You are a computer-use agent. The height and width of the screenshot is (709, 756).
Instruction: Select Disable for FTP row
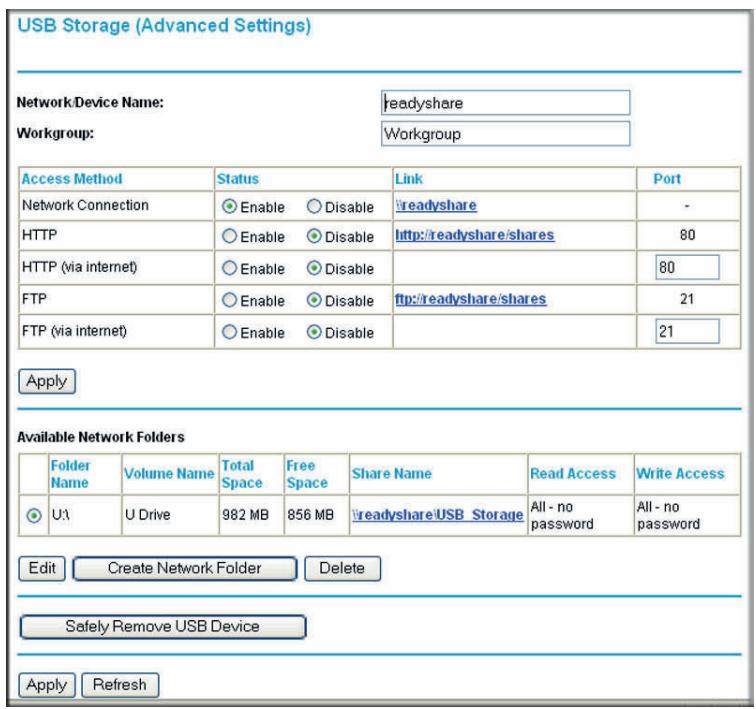(314, 300)
